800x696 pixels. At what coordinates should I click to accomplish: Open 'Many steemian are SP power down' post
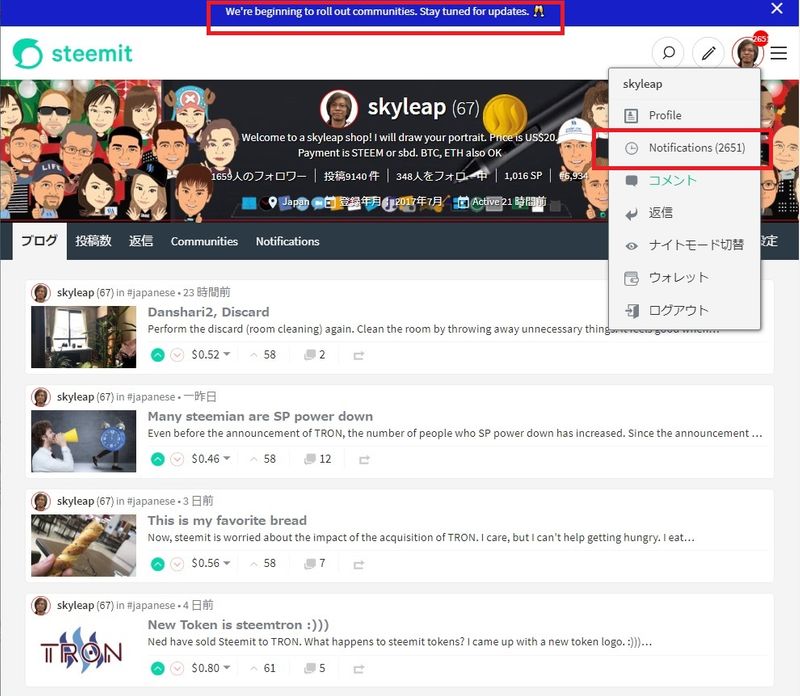260,416
